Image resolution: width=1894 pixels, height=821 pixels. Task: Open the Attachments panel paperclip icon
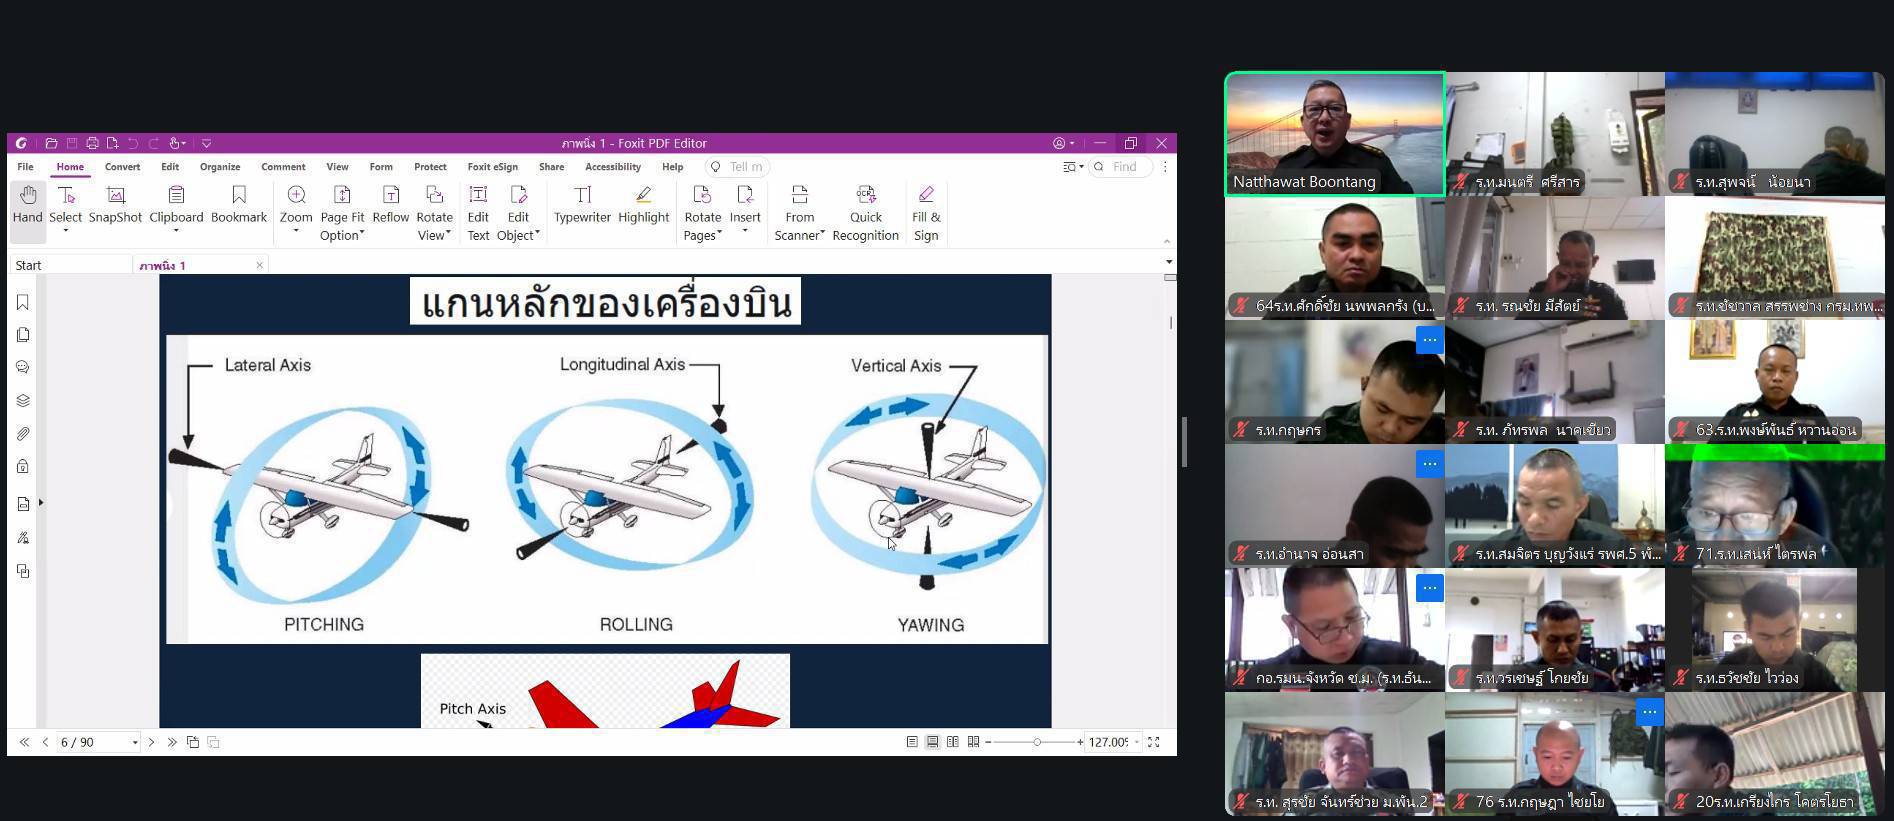(23, 434)
